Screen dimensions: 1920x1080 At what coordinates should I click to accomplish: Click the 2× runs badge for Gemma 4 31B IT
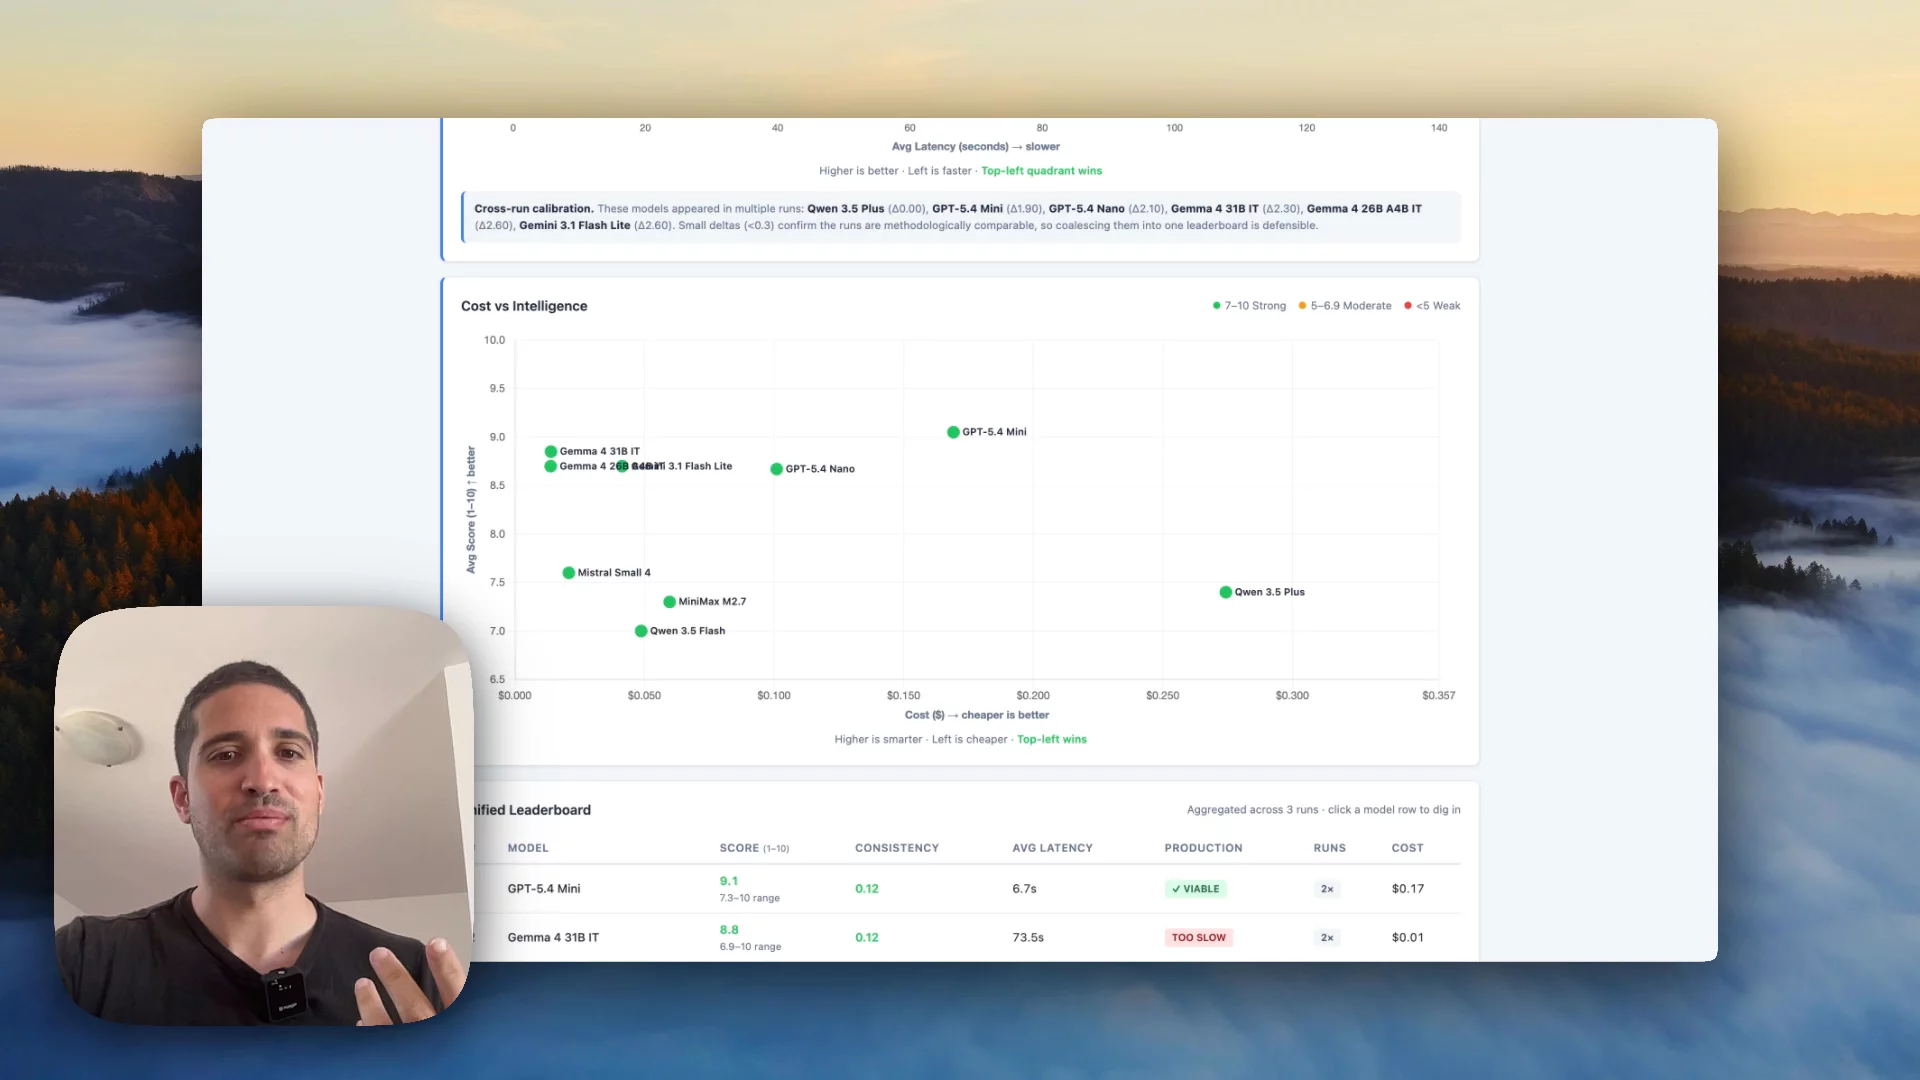[1327, 938]
